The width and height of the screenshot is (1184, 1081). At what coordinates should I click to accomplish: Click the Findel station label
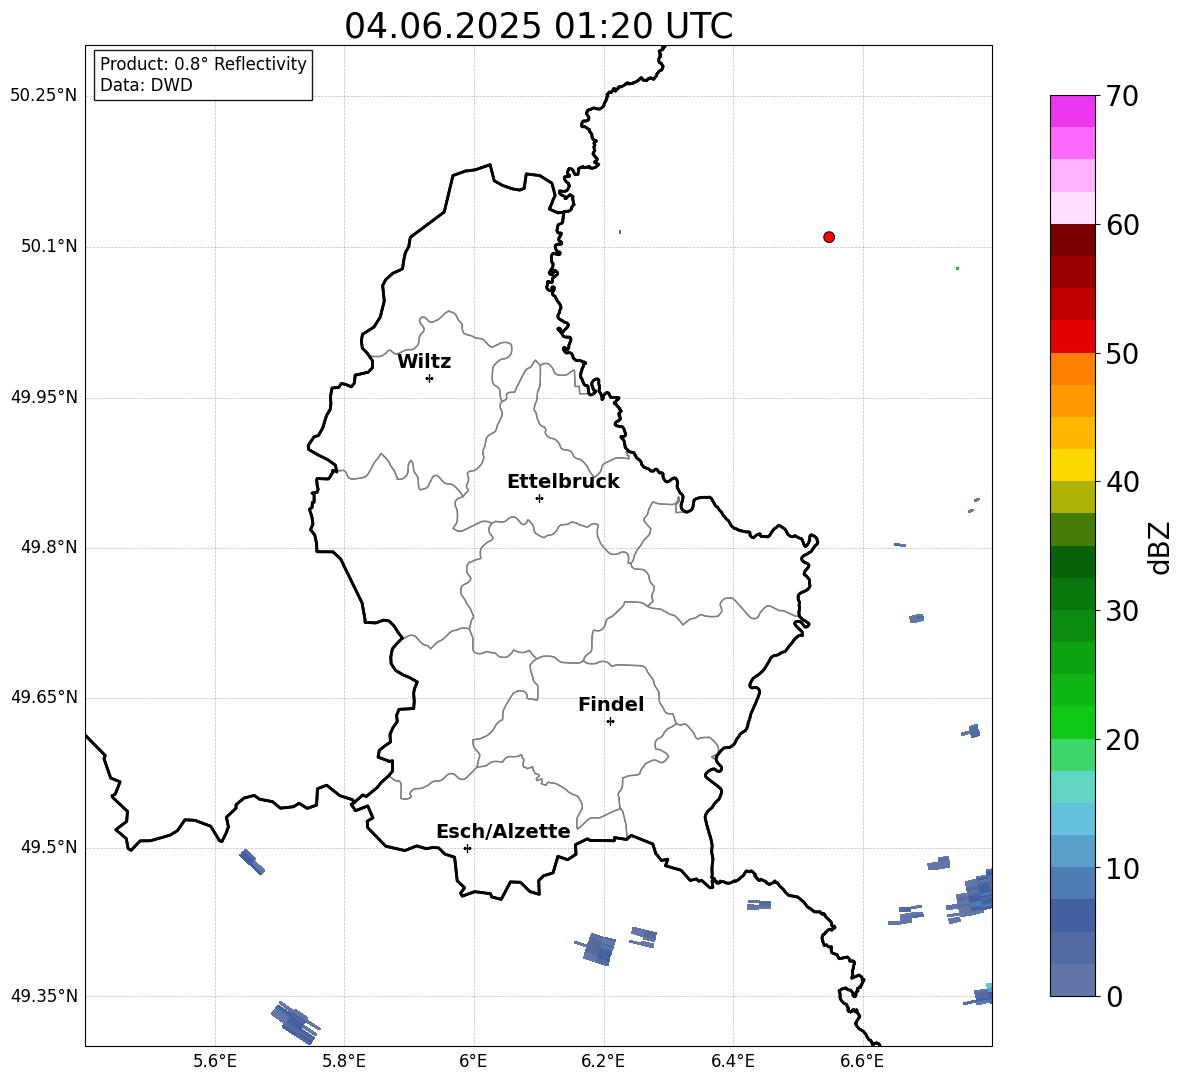click(x=611, y=704)
